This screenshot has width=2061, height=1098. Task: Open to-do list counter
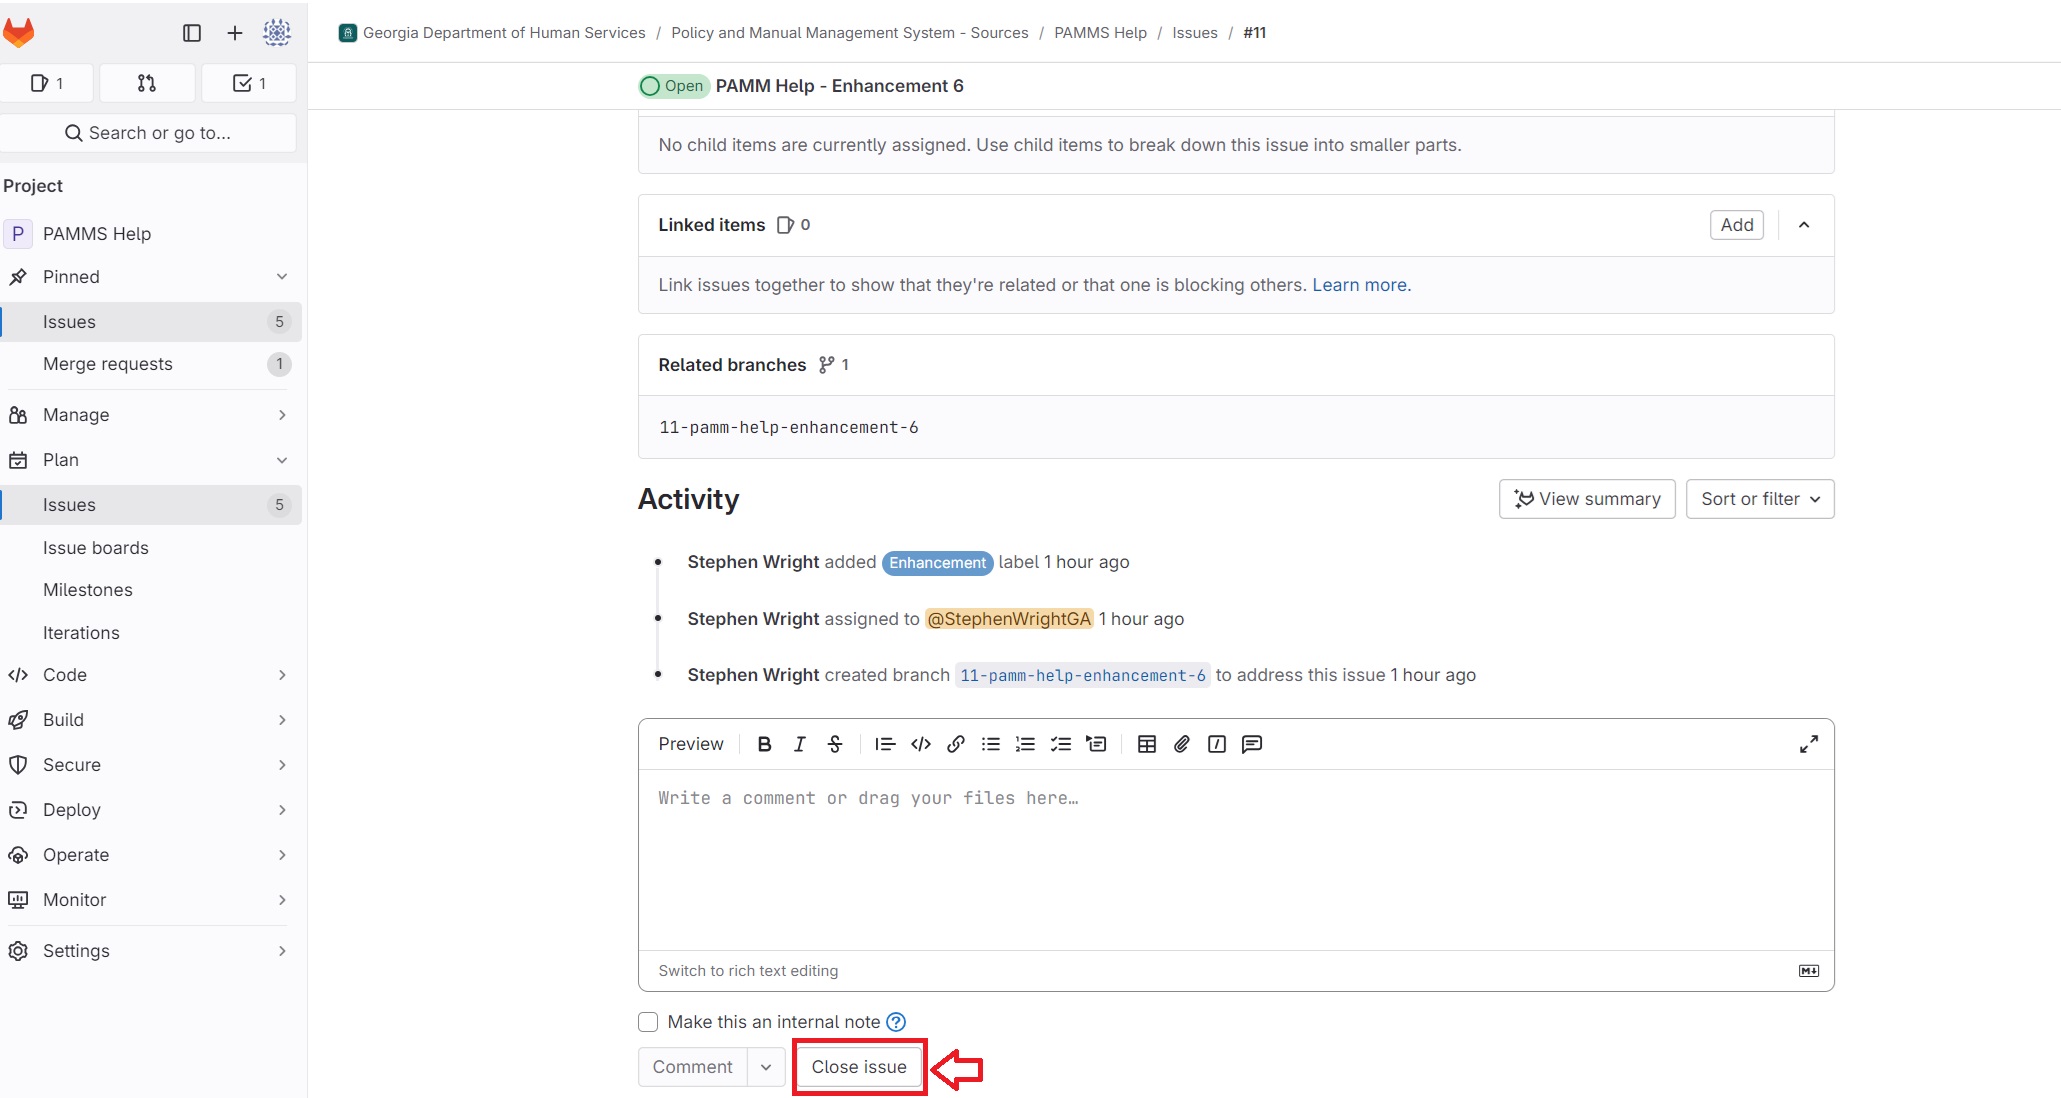[249, 83]
